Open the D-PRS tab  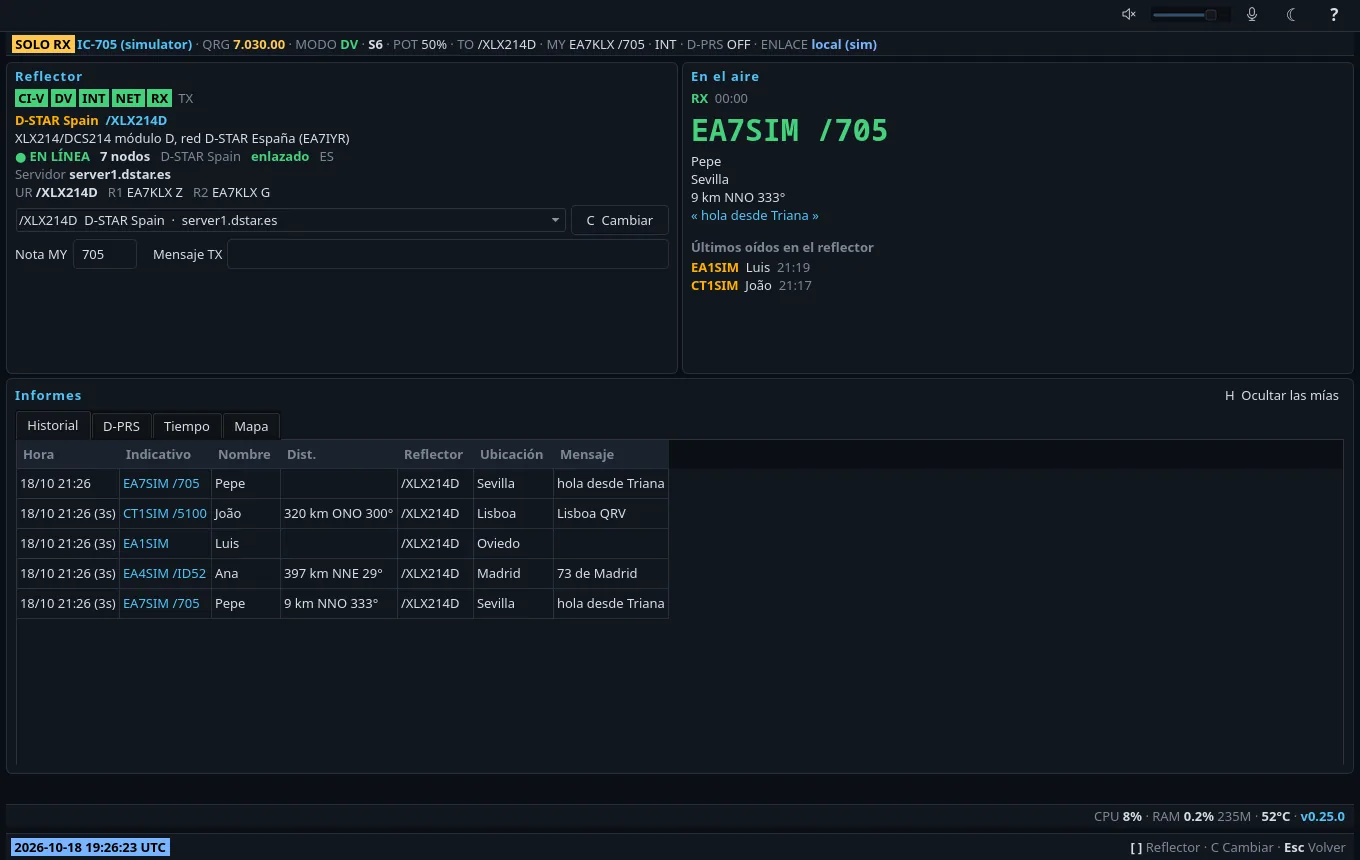click(121, 426)
